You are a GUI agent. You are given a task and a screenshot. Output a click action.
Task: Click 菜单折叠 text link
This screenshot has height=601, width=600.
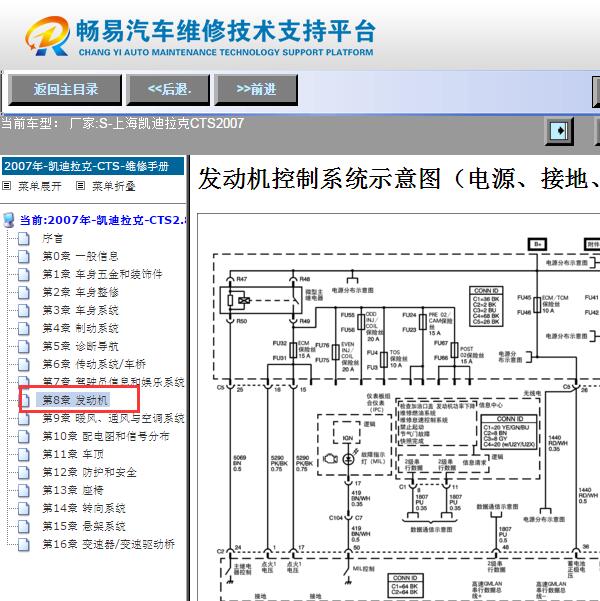click(114, 186)
